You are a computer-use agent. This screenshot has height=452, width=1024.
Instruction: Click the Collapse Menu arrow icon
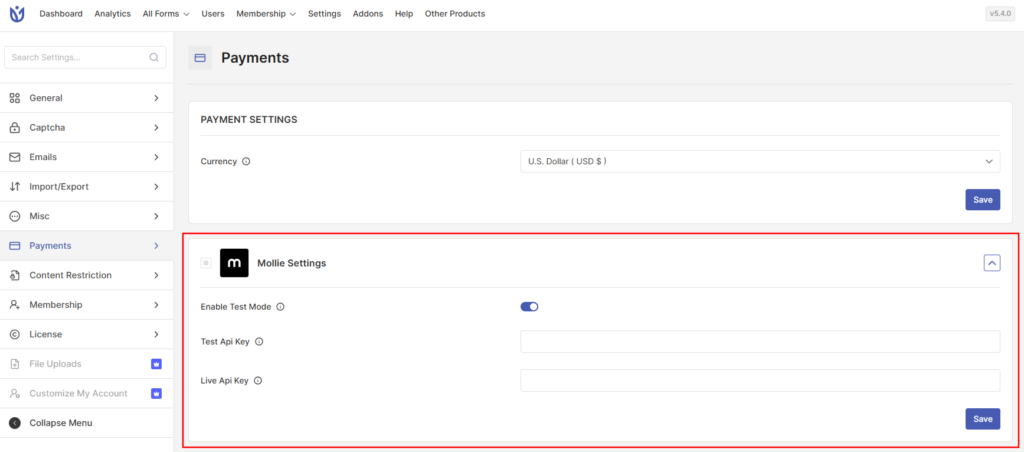tap(15, 423)
